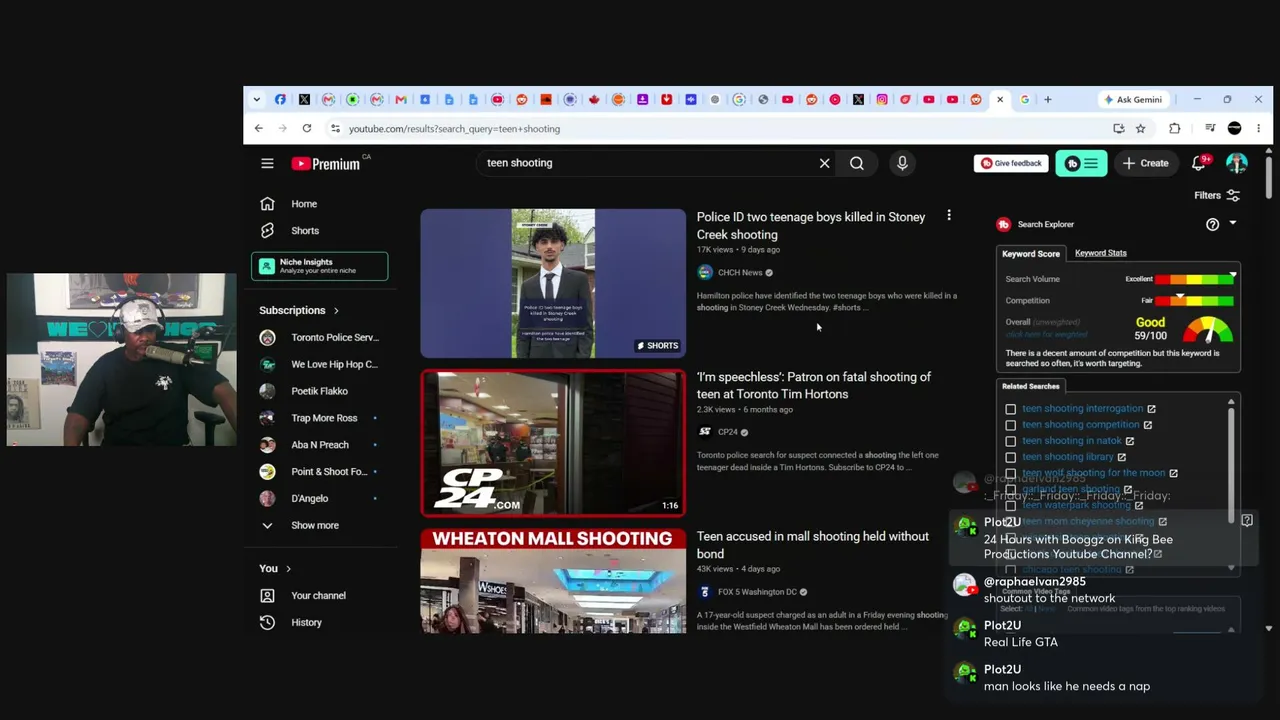
Task: Reload the browser page
Action: [x=306, y=128]
